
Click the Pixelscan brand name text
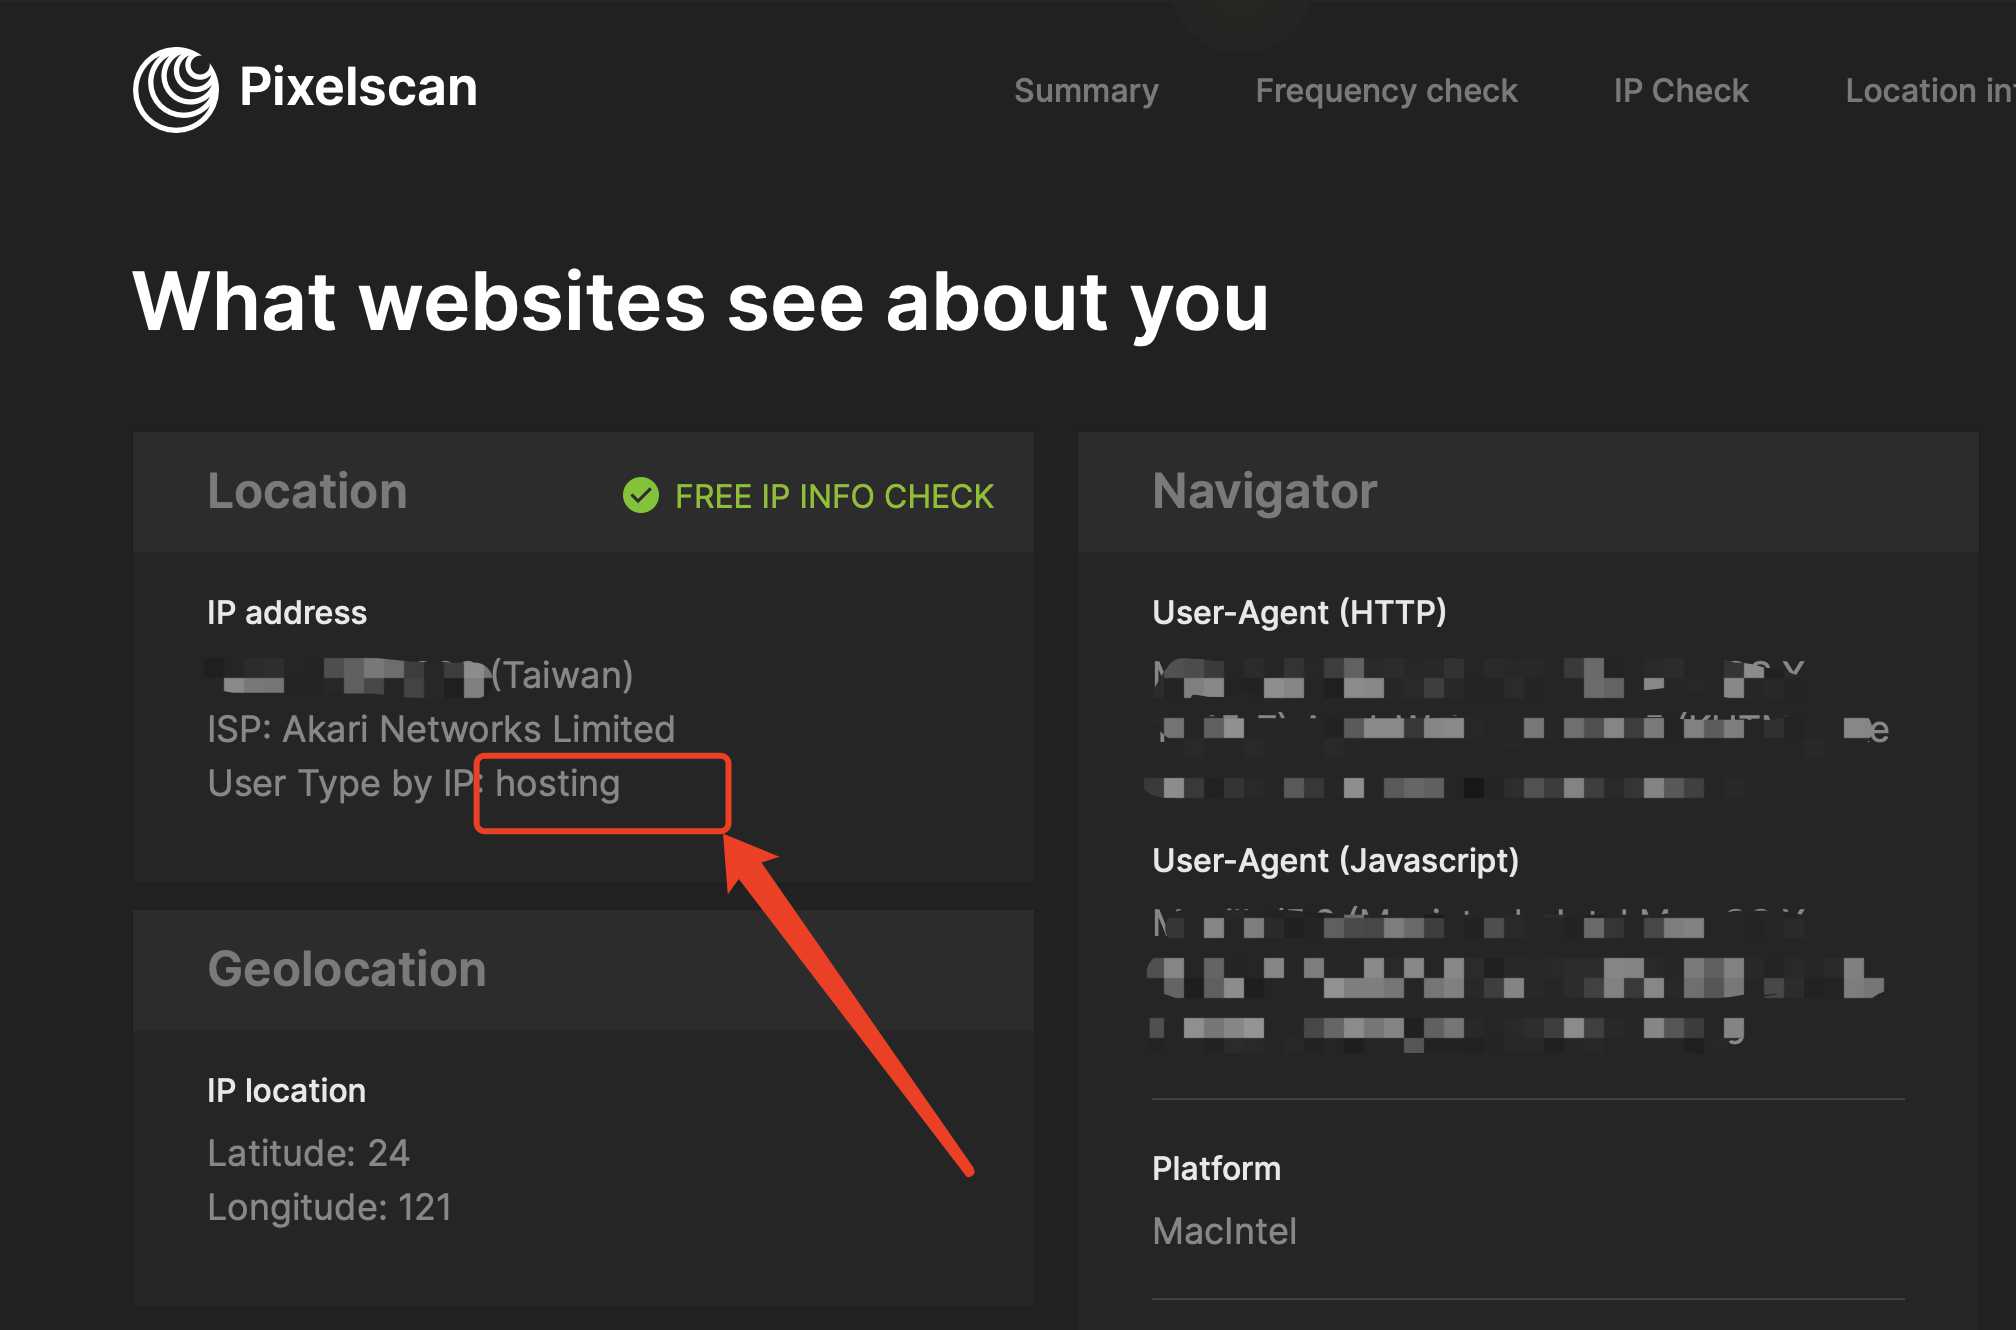click(x=358, y=88)
